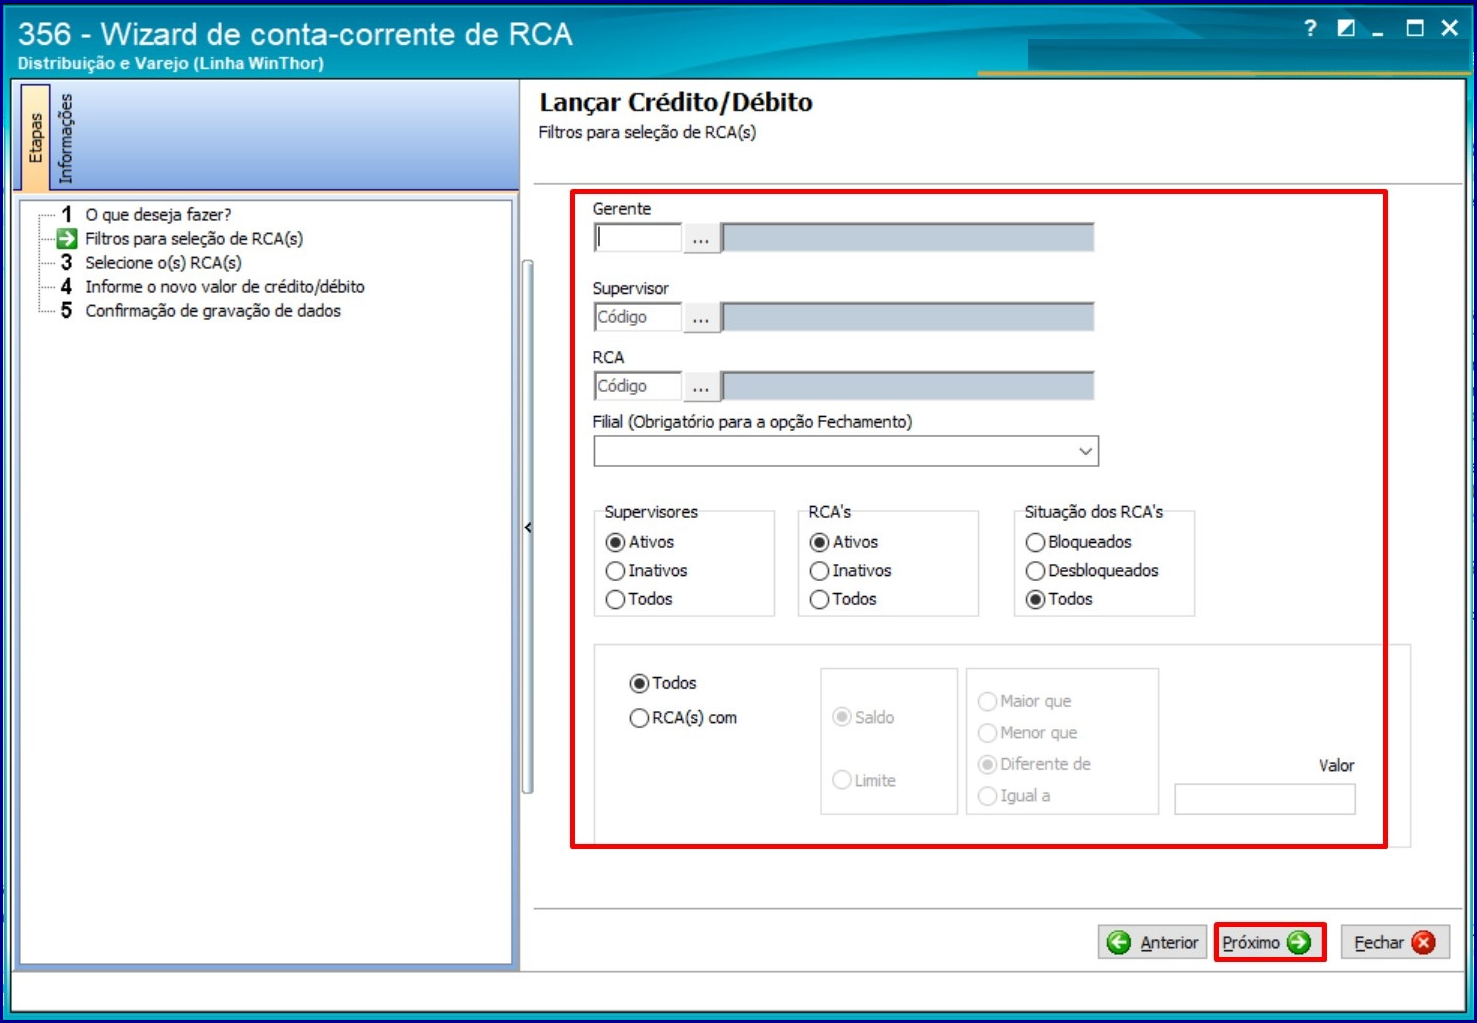Viewport: 1477px width, 1023px height.
Task: Click the RCA description gray field
Action: 908,386
